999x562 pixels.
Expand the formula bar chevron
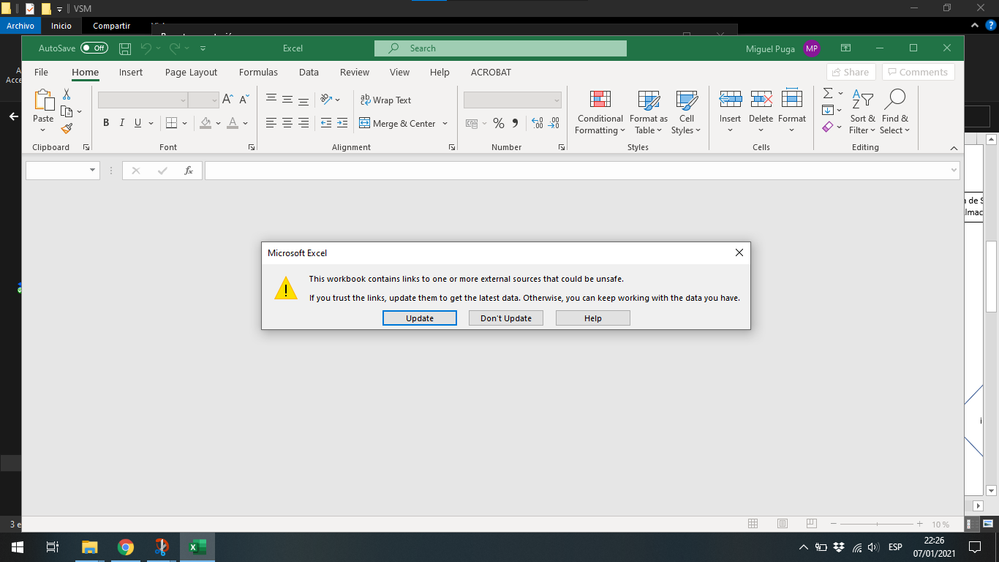pos(953,170)
